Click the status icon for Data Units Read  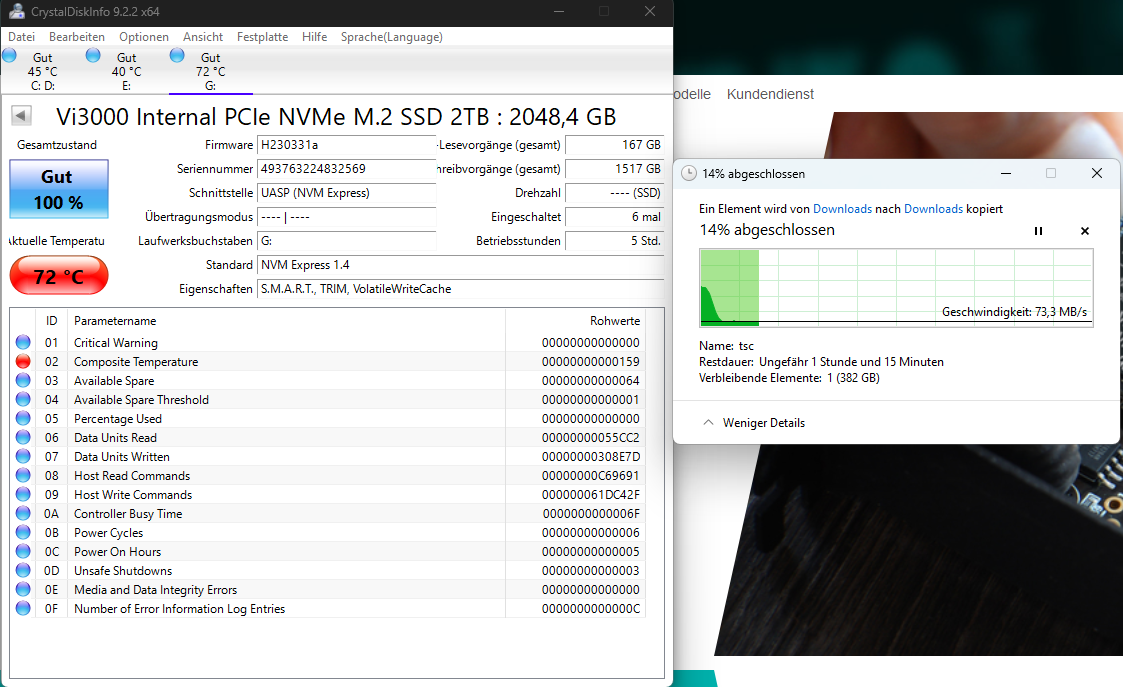[23, 438]
